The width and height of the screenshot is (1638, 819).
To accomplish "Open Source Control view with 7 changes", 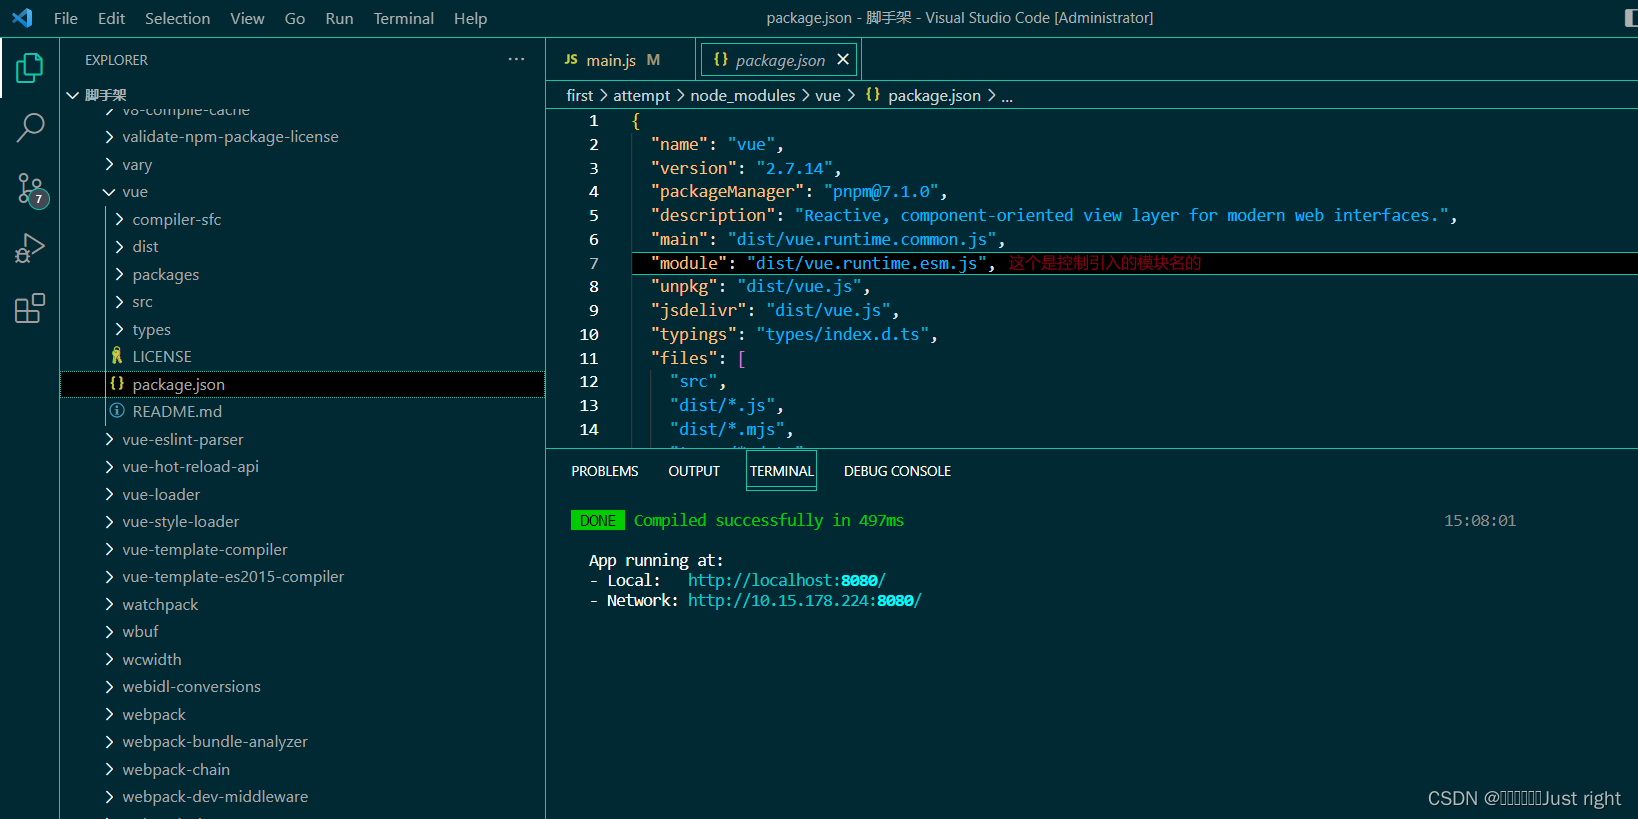I will pos(30,188).
